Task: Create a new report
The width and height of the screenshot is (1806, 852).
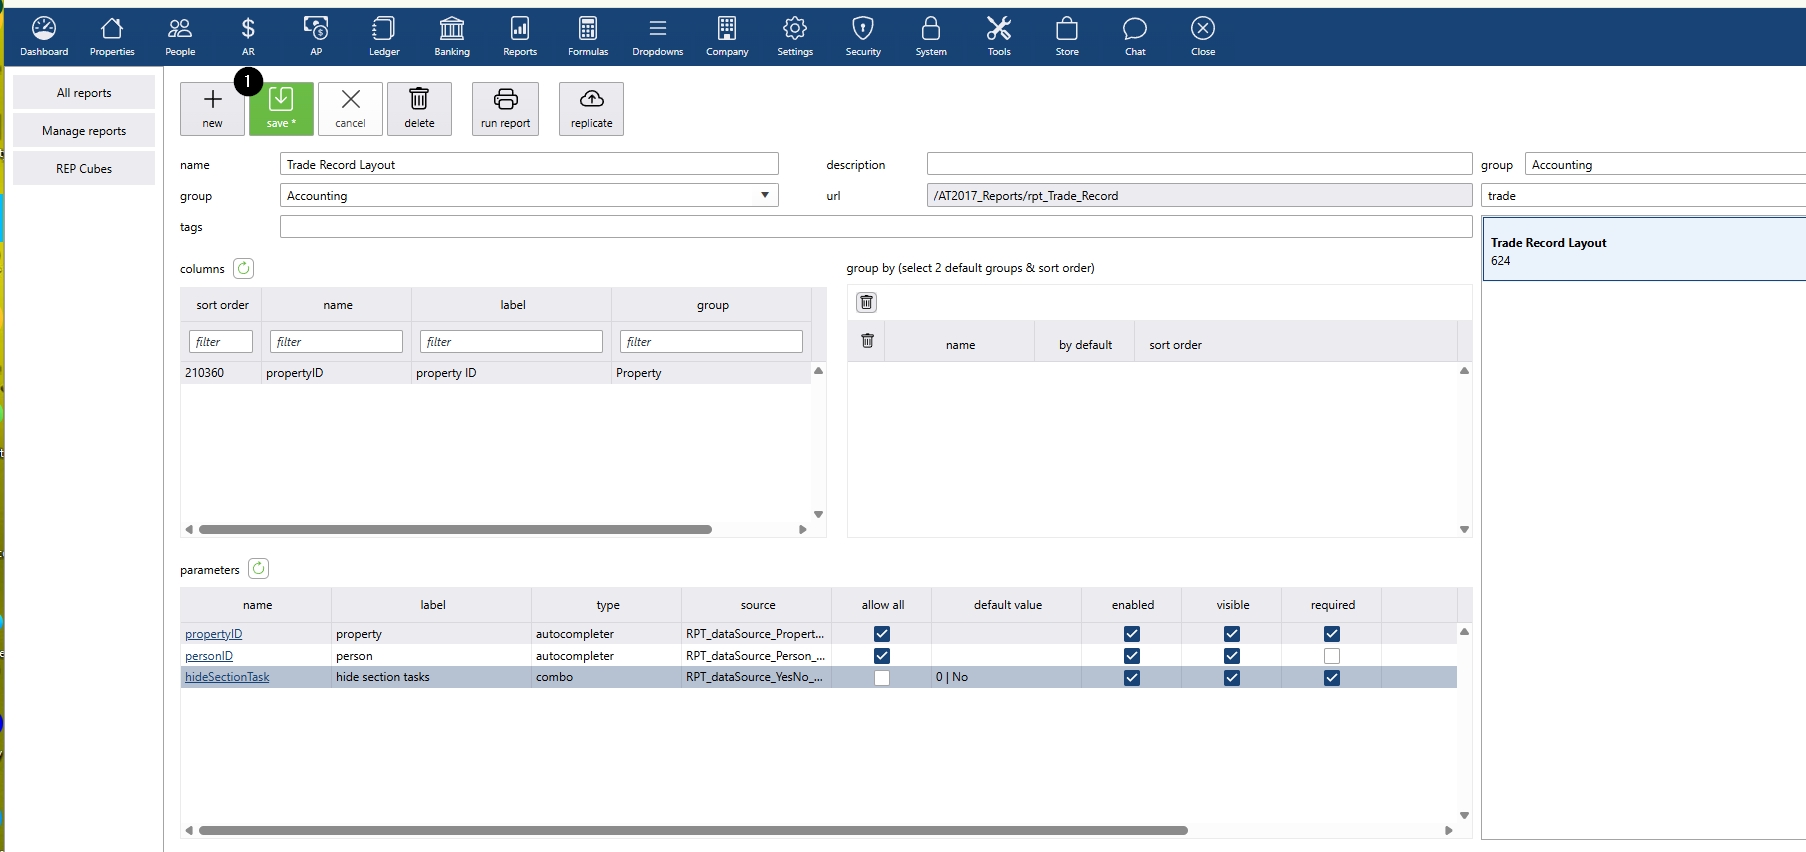Action: tap(212, 108)
